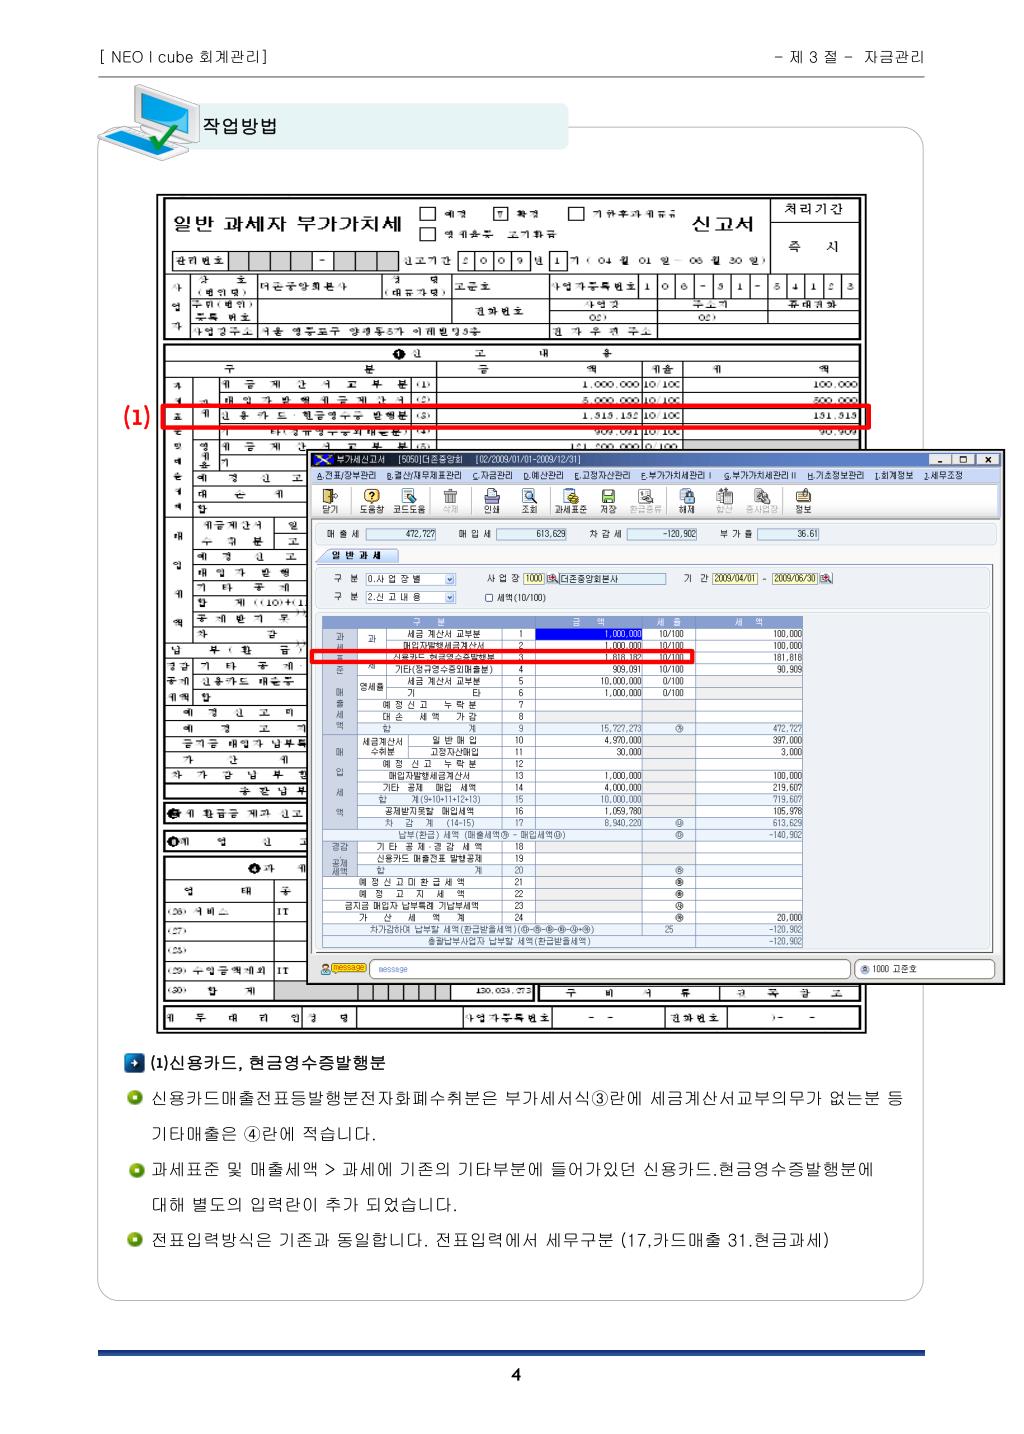The width and height of the screenshot is (1024, 1434).
Task: Open the F.부가가치세관리 I menu
Action: point(676,476)
